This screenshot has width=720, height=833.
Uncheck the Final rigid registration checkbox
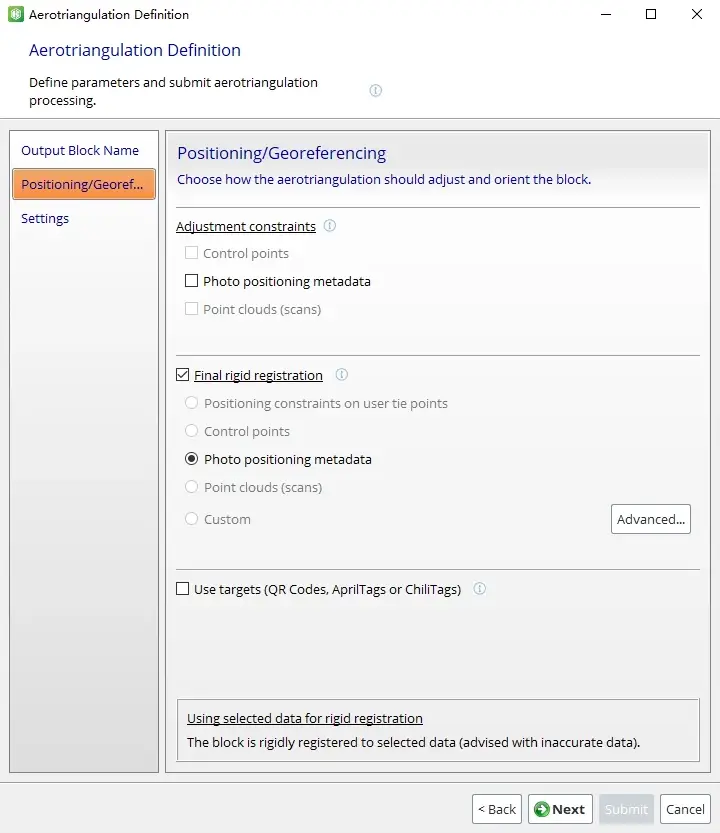tap(182, 375)
